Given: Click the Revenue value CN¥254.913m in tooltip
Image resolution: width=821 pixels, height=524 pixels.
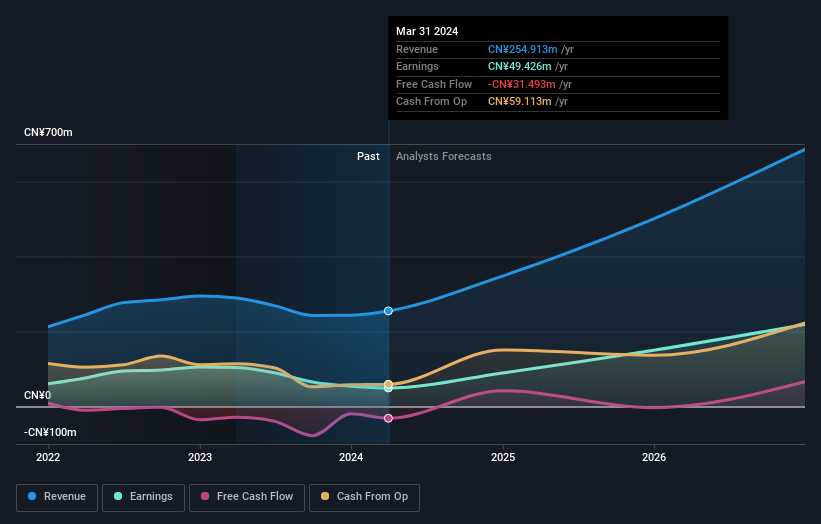Looking at the screenshot, I should [524, 49].
